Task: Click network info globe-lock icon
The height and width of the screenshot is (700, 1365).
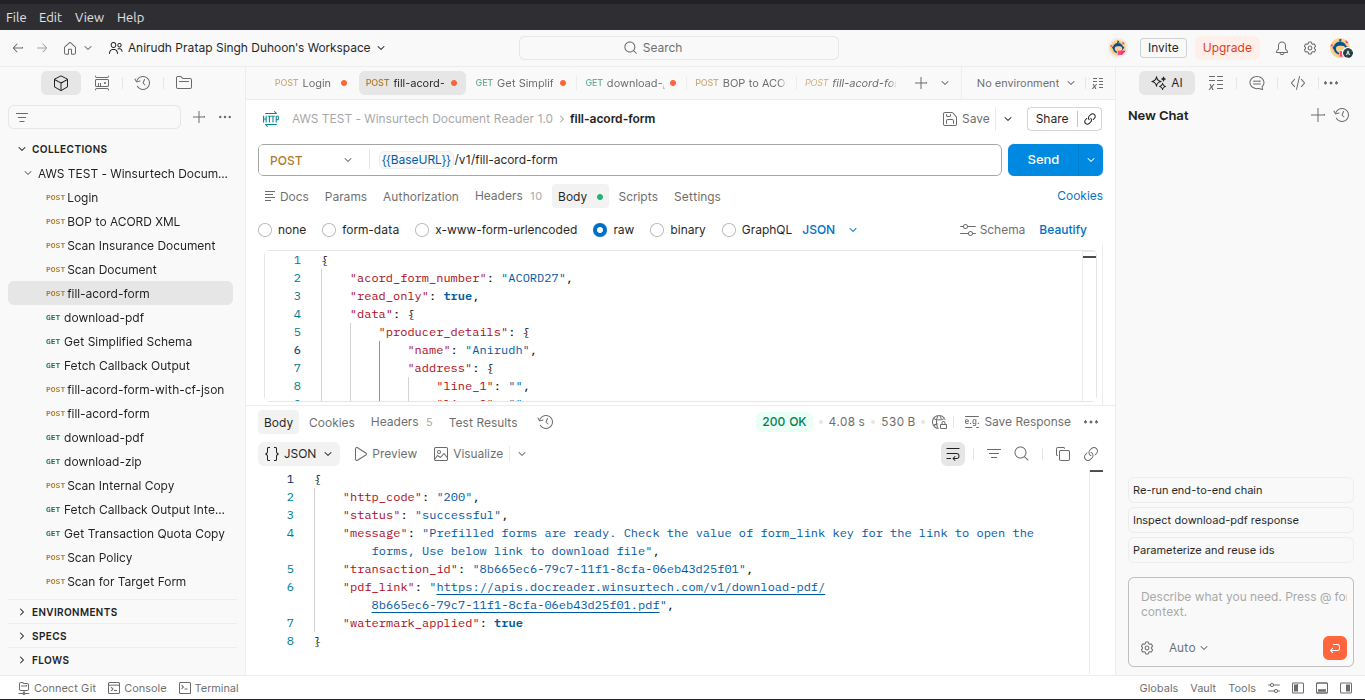Action: pyautogui.click(x=939, y=422)
